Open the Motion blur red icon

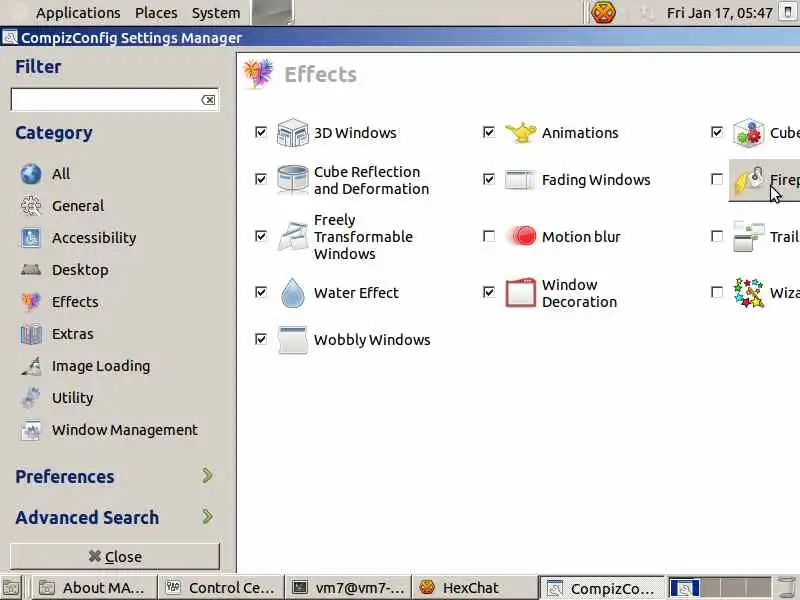[x=520, y=236]
